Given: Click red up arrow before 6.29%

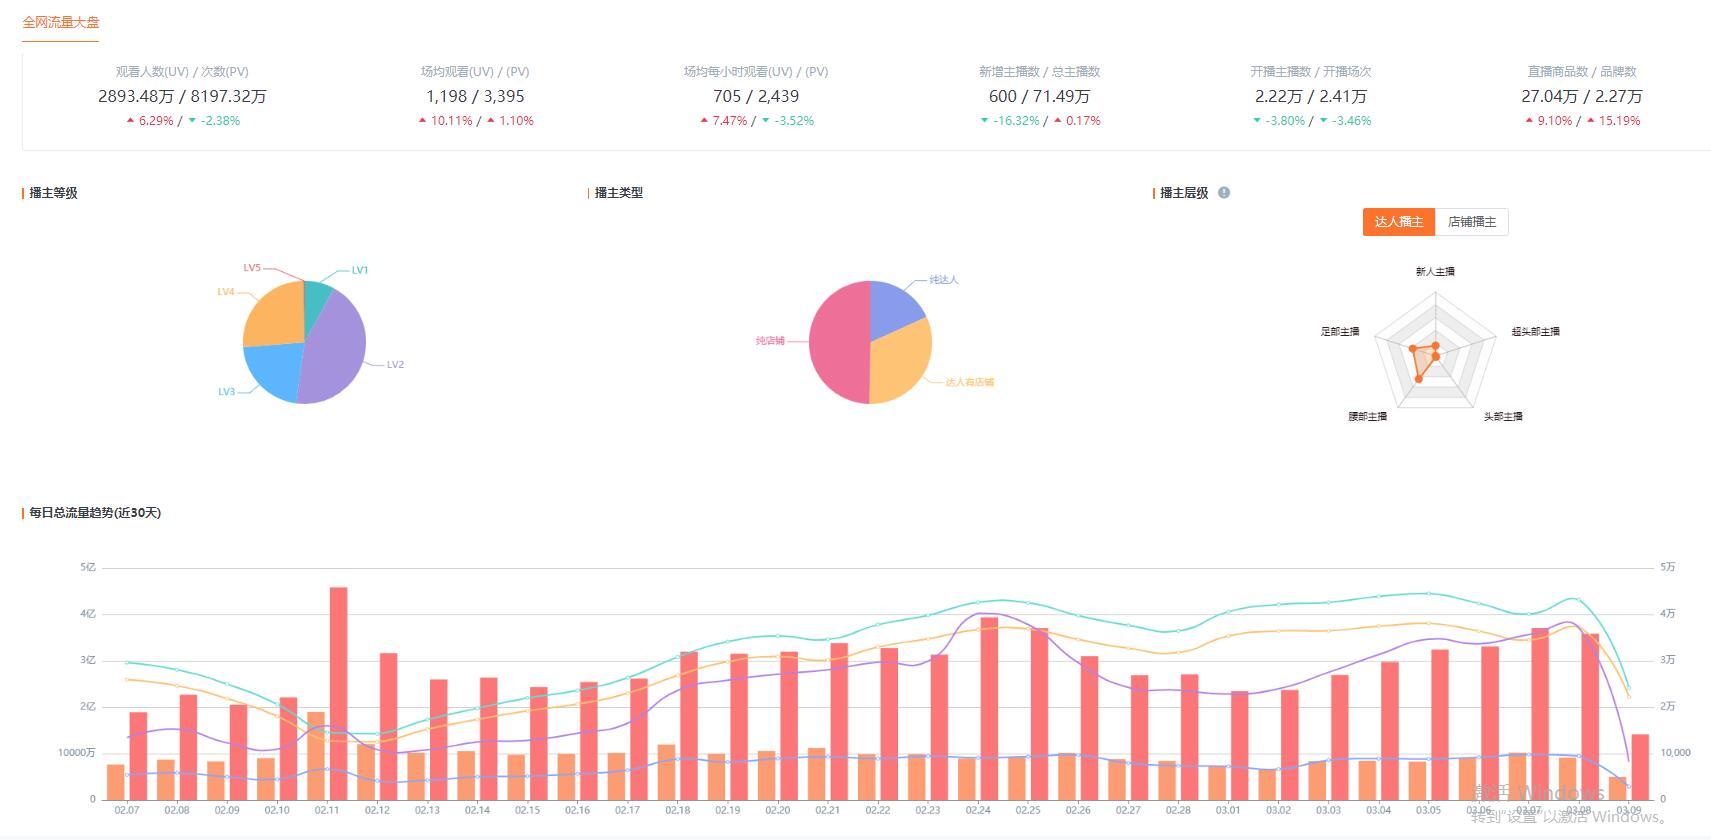Looking at the screenshot, I should coord(130,120).
